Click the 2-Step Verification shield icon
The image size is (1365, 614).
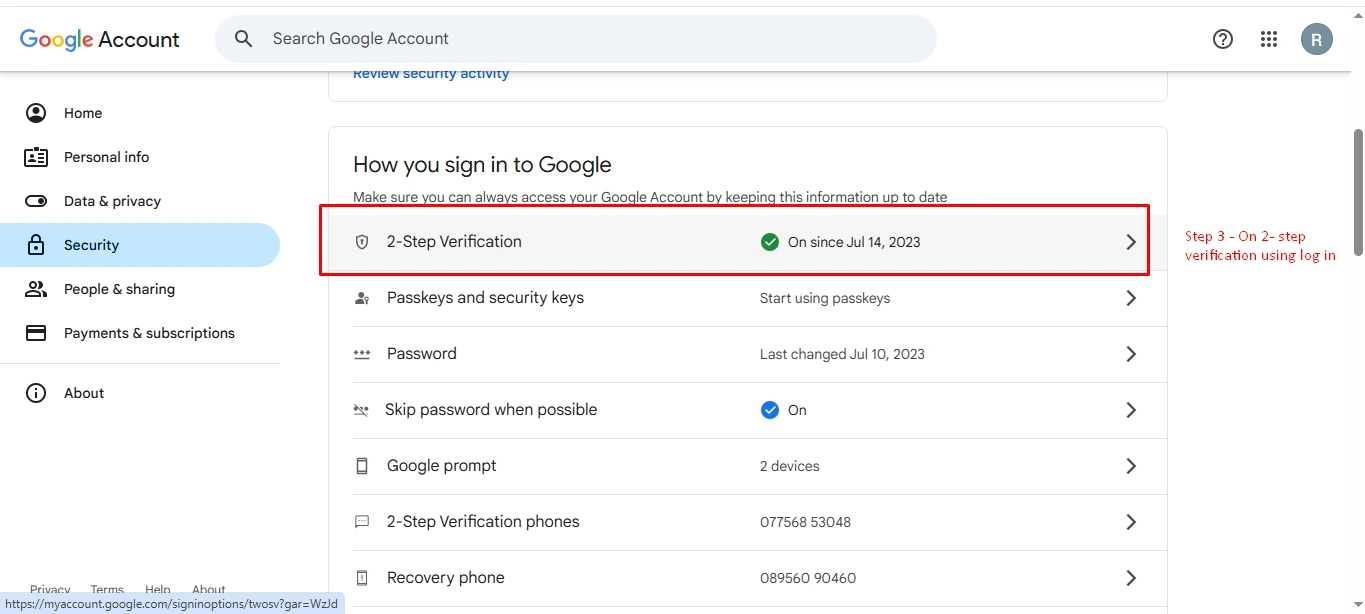(x=362, y=242)
